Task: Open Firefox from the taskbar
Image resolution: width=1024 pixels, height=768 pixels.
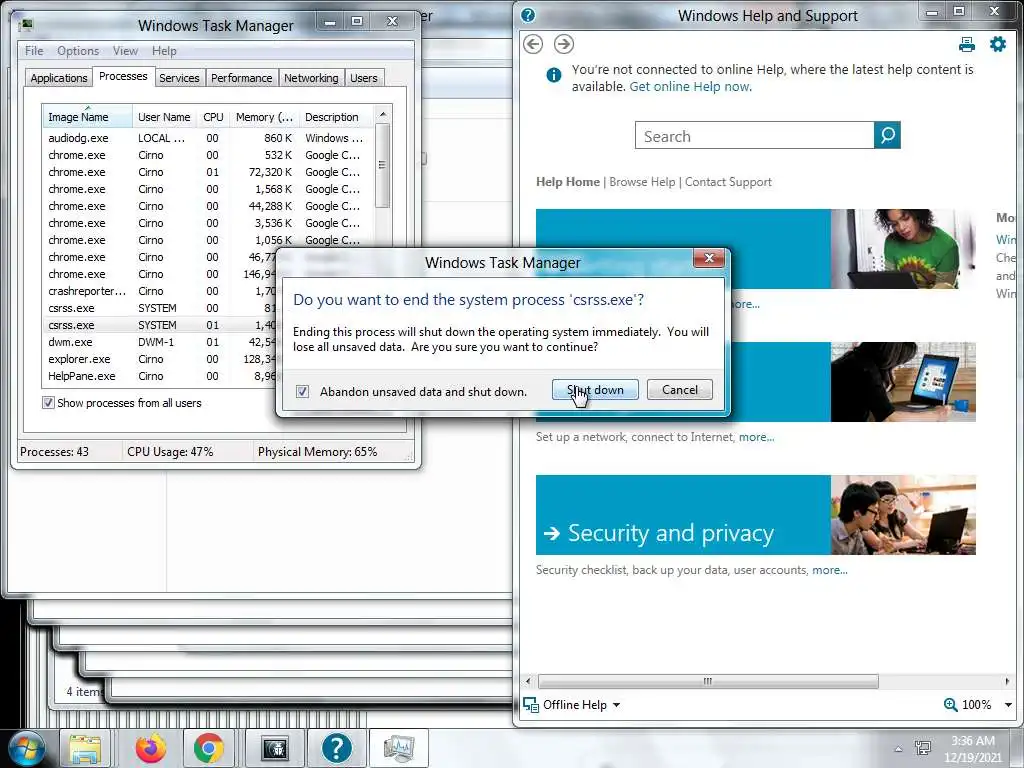Action: [x=151, y=748]
